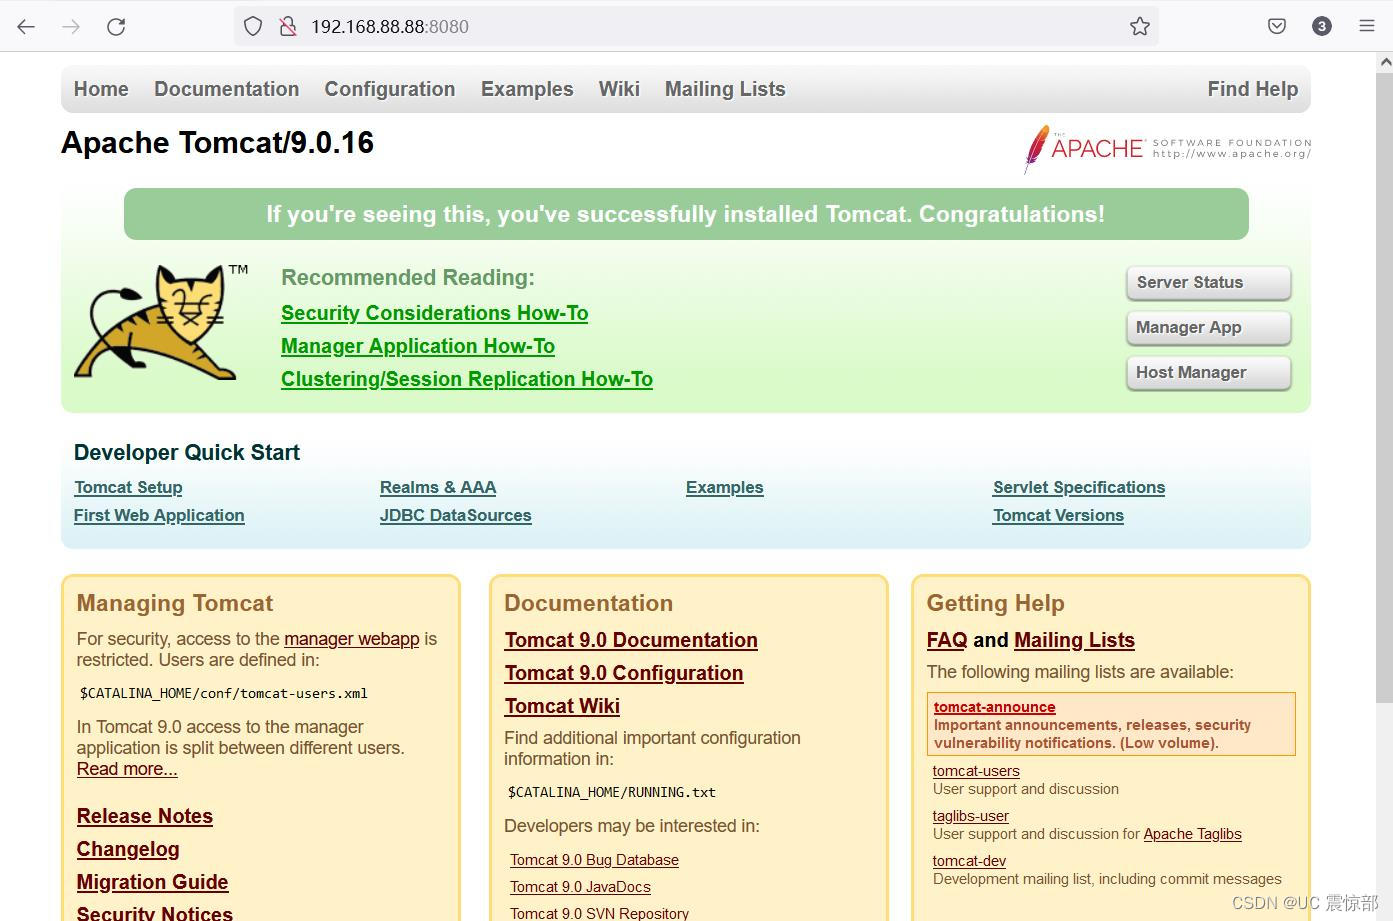The width and height of the screenshot is (1393, 921).
Task: Open the Tomcat Versions link
Action: (1058, 515)
